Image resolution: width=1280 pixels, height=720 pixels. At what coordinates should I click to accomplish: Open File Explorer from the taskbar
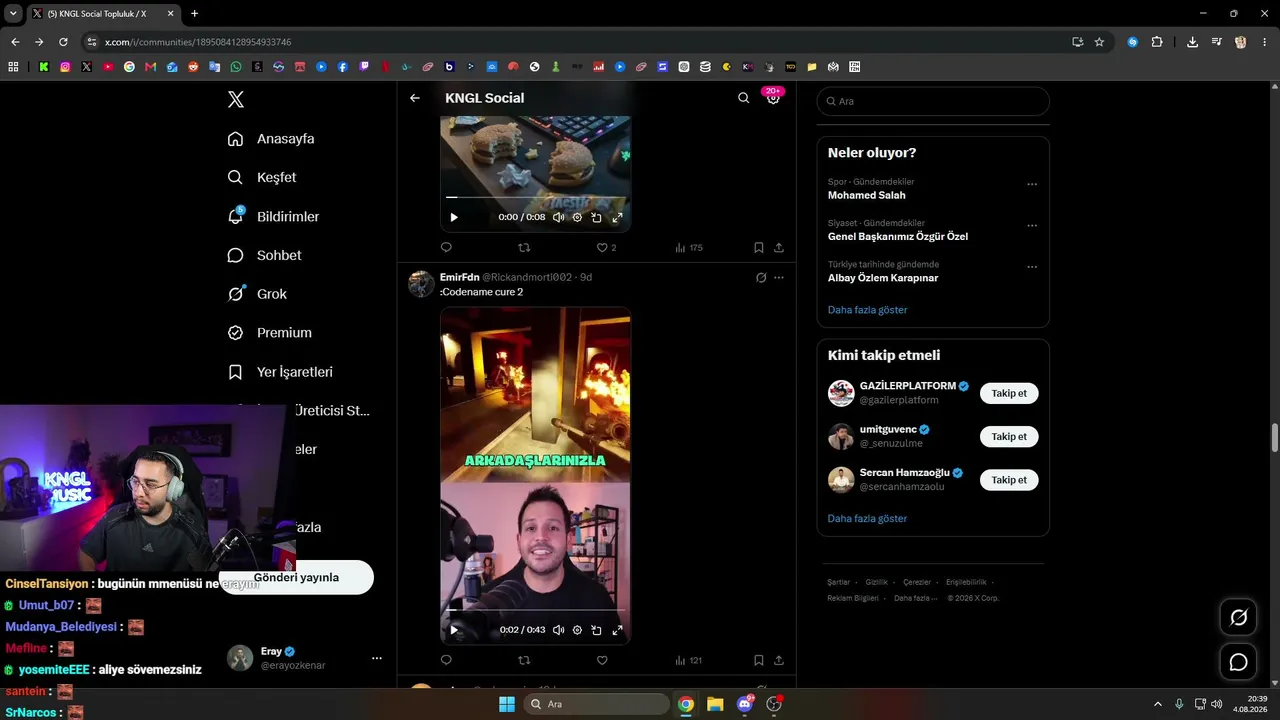pos(715,704)
